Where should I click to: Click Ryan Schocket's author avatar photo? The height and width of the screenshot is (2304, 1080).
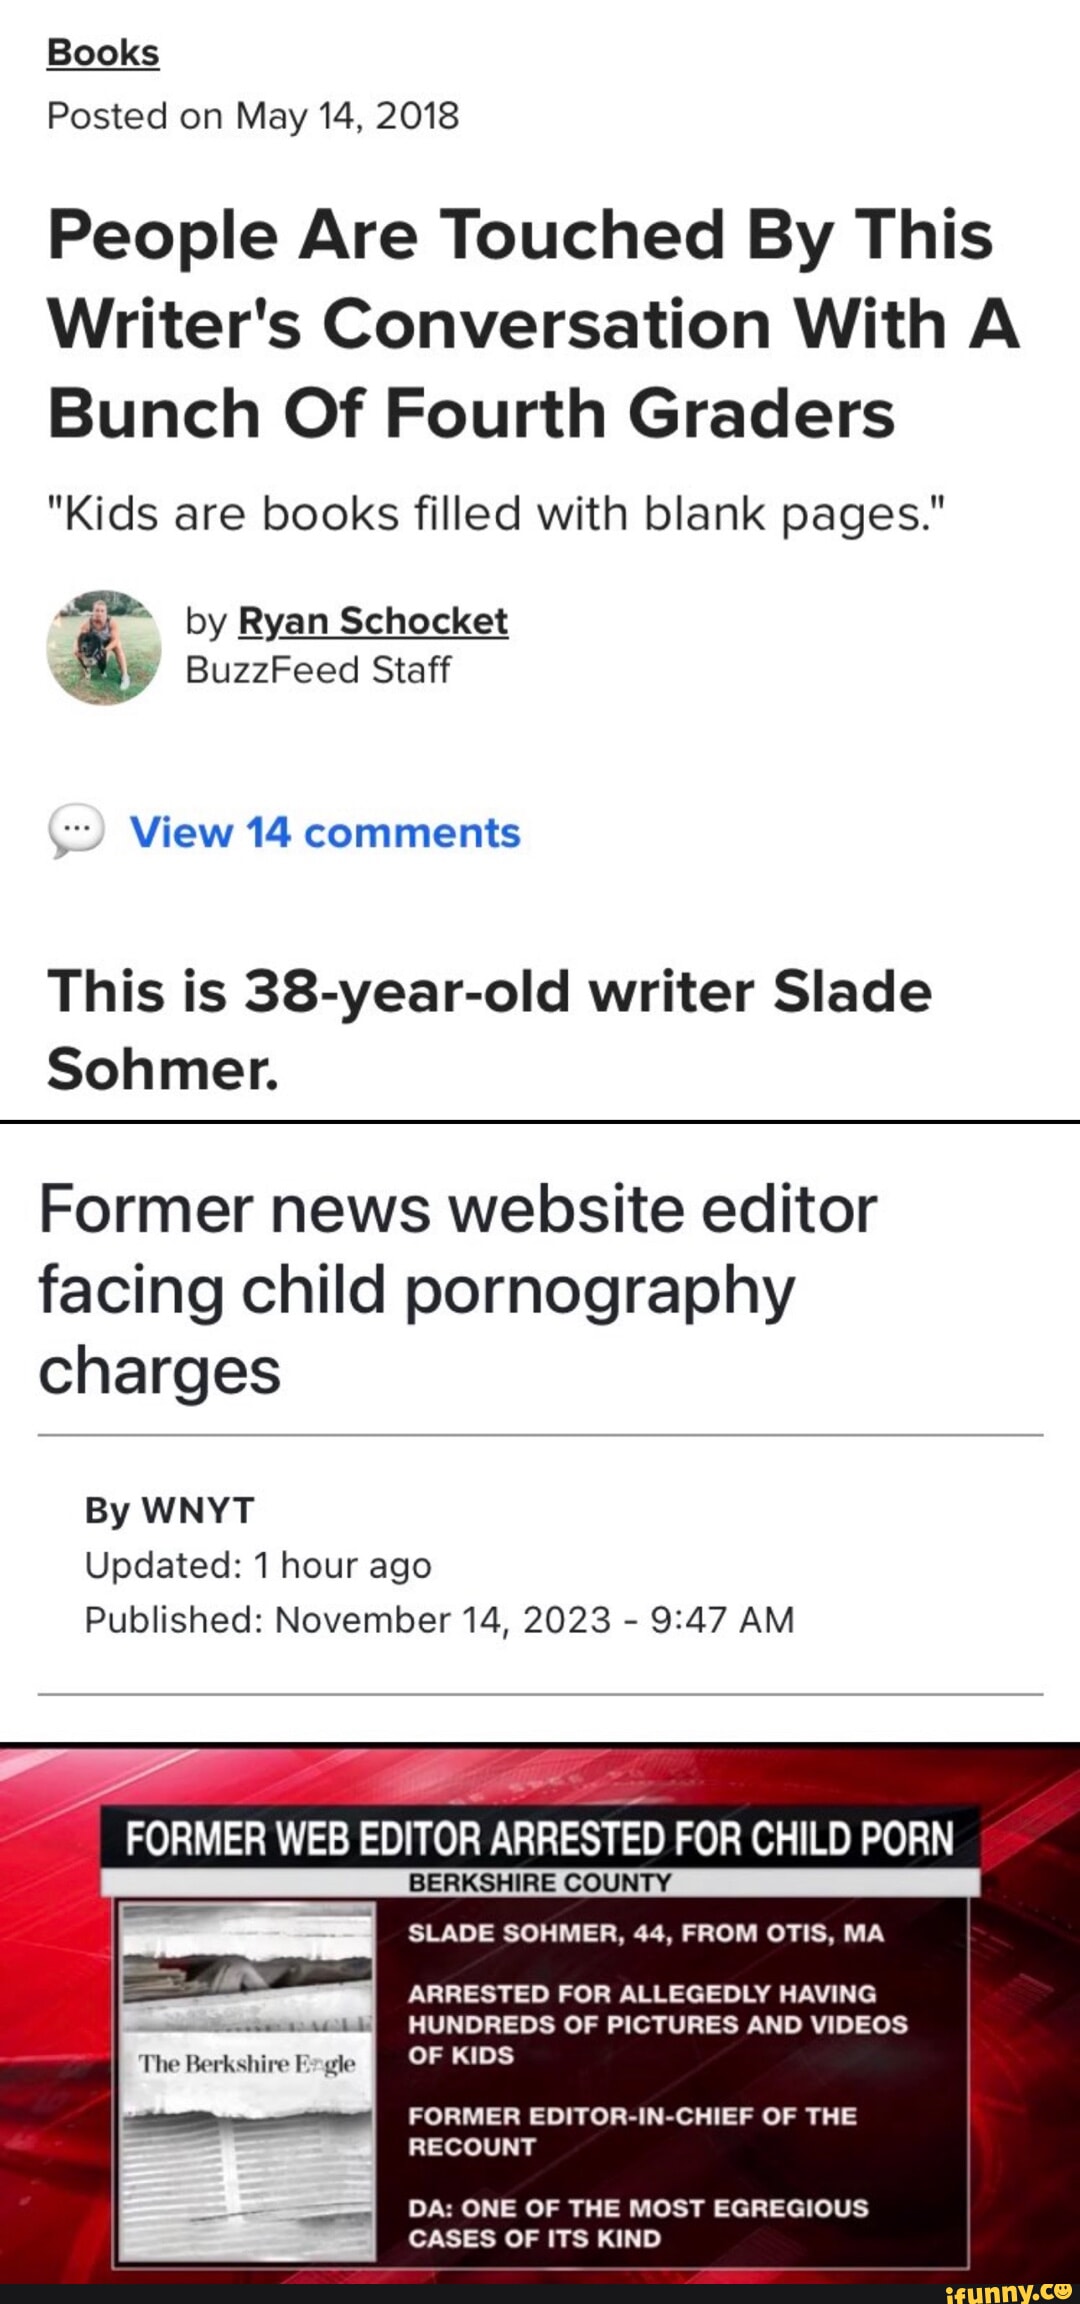tap(103, 647)
